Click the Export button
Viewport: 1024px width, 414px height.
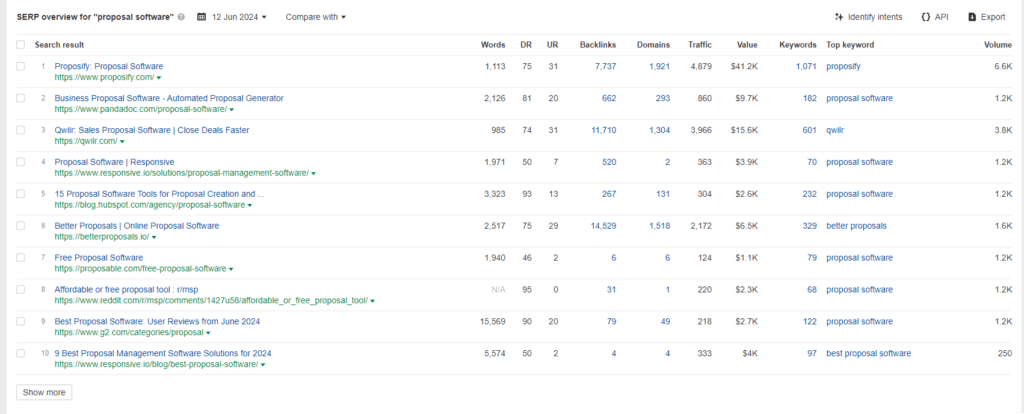(x=987, y=17)
